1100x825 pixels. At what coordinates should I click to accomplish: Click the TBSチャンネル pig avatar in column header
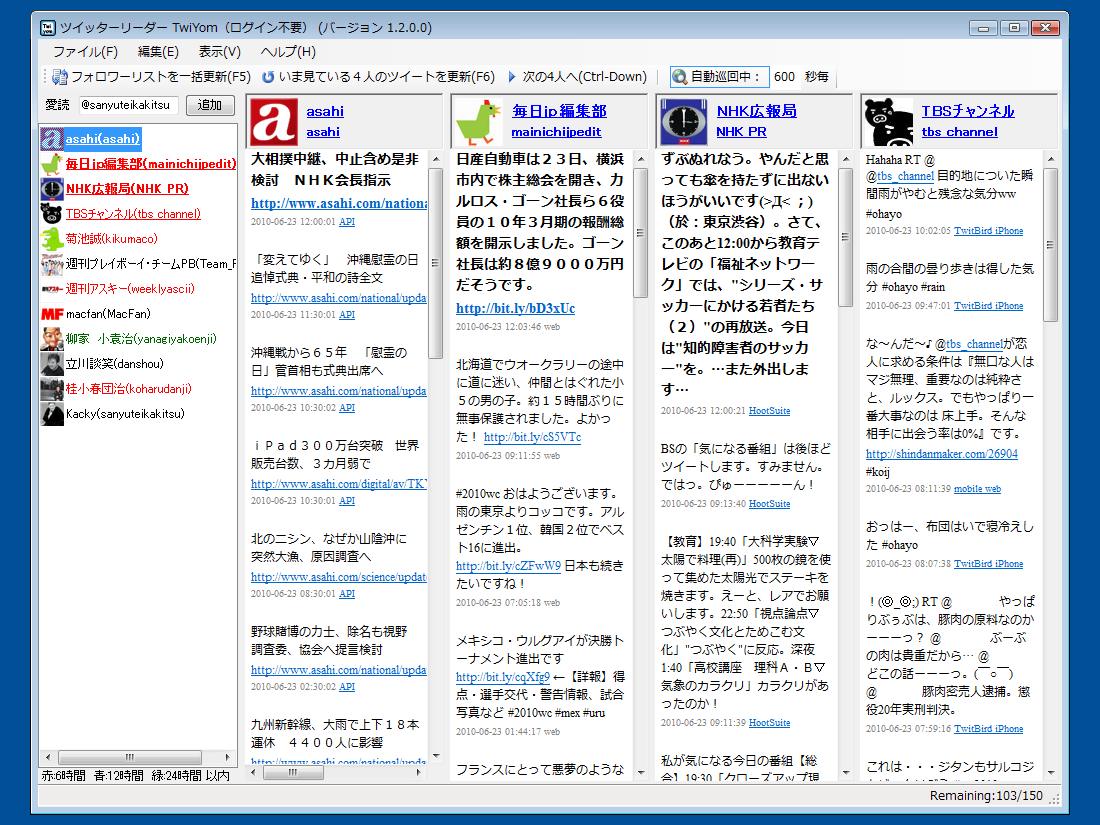coord(889,122)
